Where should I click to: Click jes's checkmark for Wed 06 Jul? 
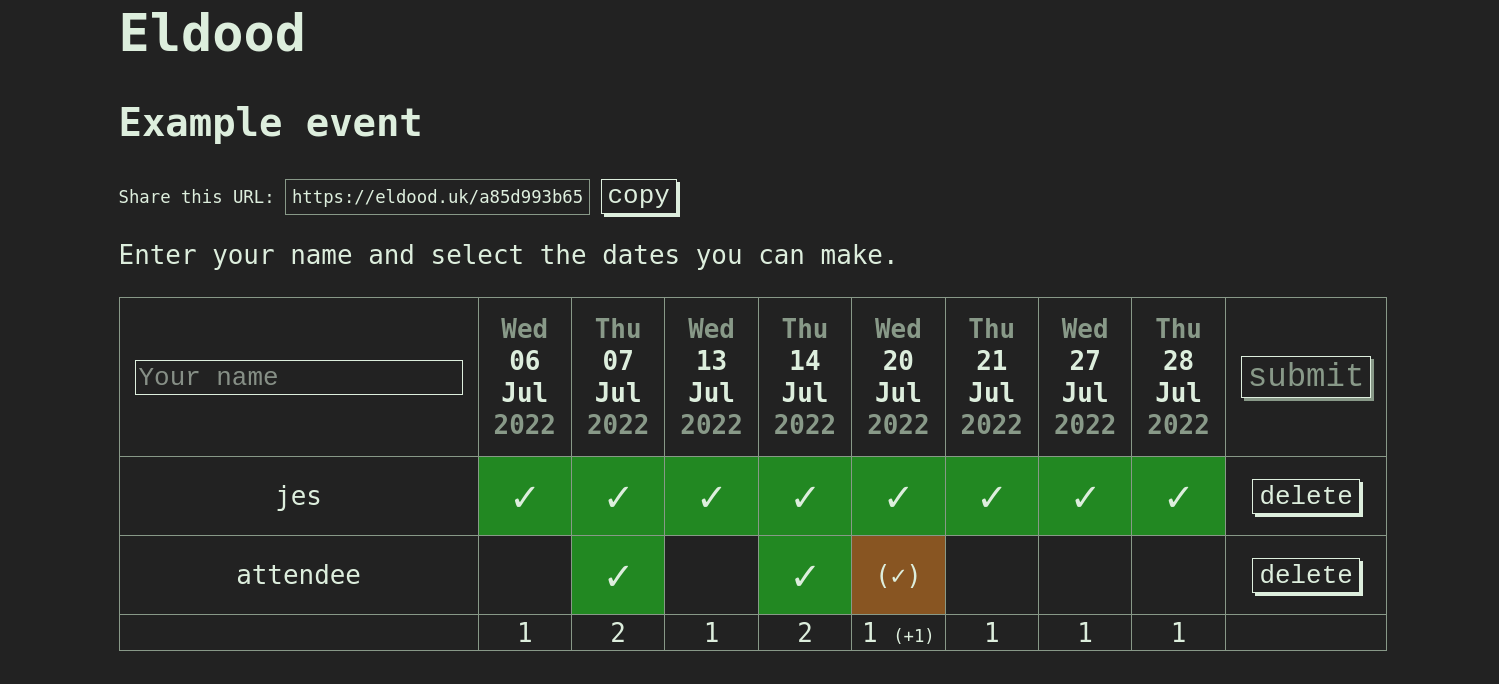coord(524,496)
